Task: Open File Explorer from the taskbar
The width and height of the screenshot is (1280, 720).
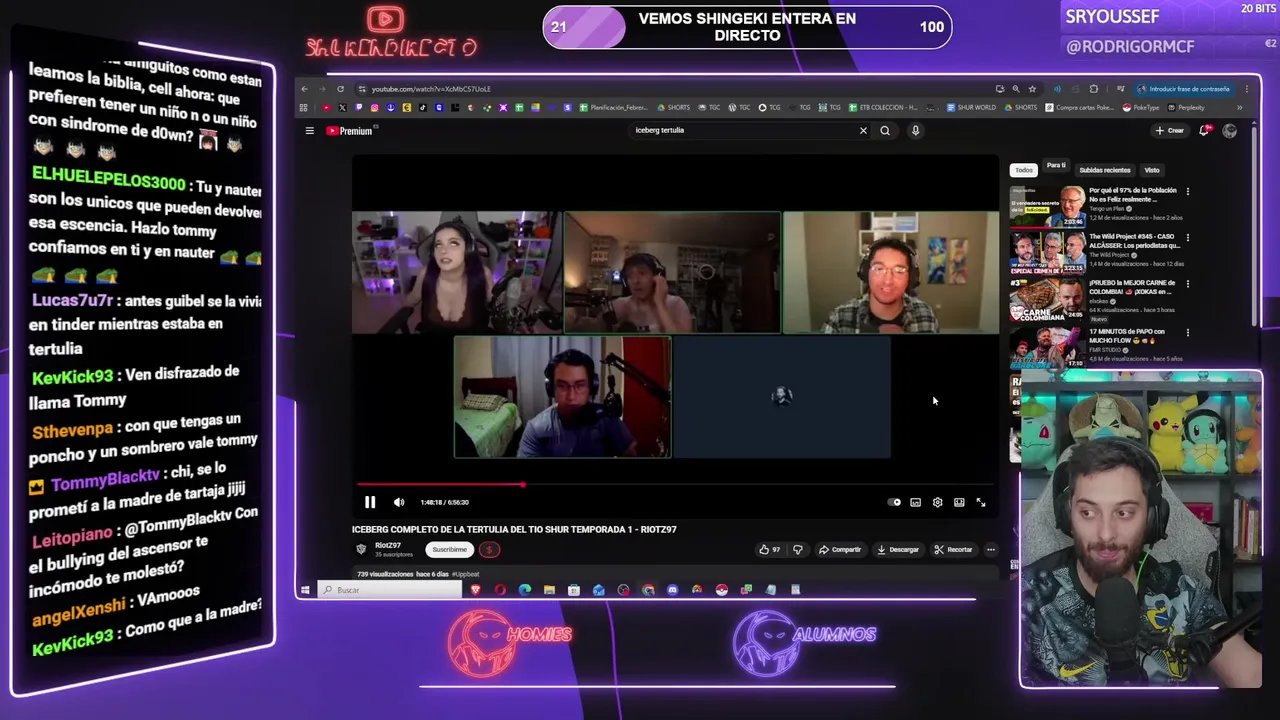Action: pos(549,590)
